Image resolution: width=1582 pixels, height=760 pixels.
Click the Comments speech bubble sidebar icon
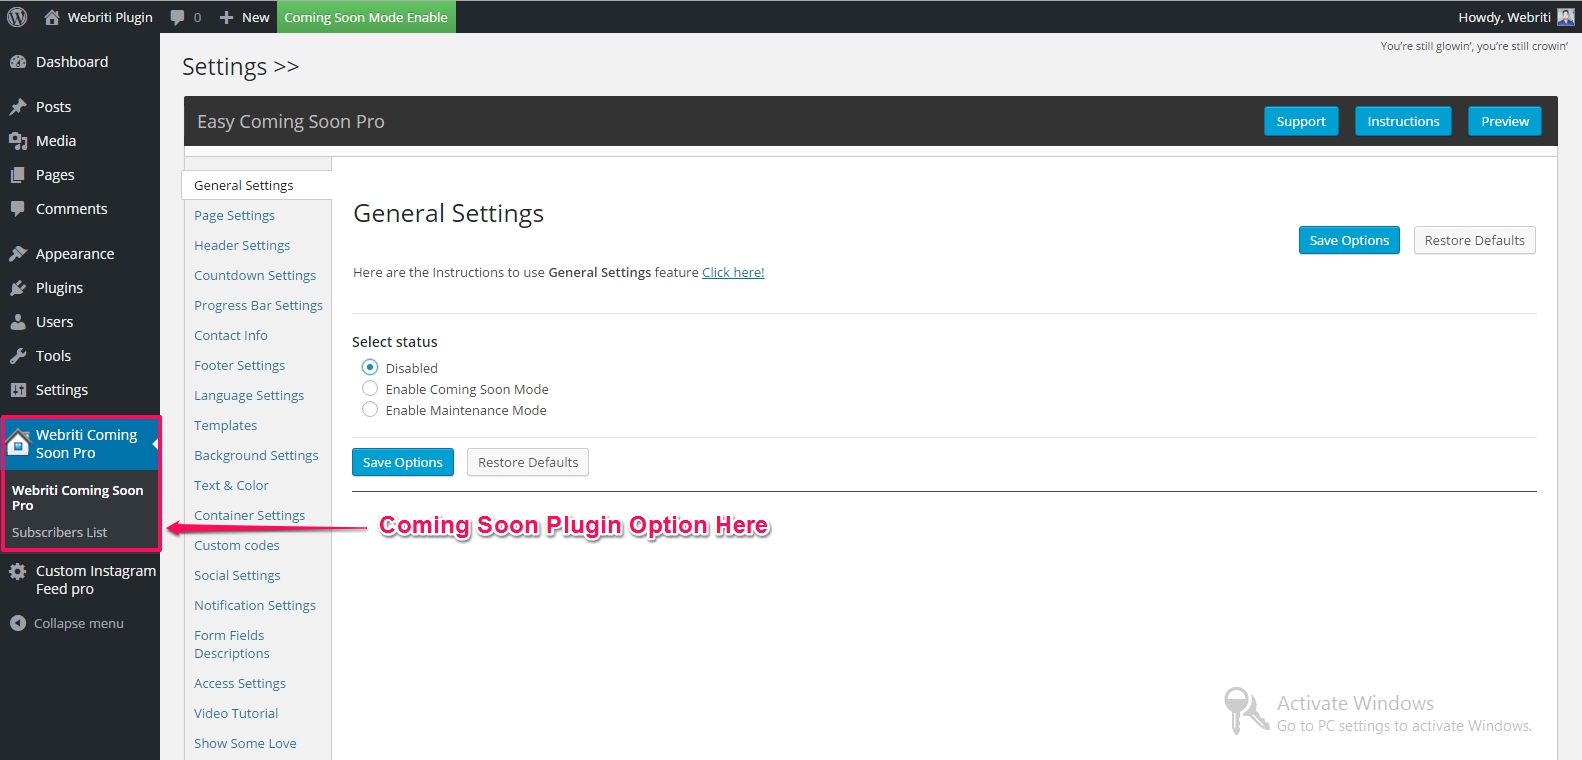[x=18, y=209]
